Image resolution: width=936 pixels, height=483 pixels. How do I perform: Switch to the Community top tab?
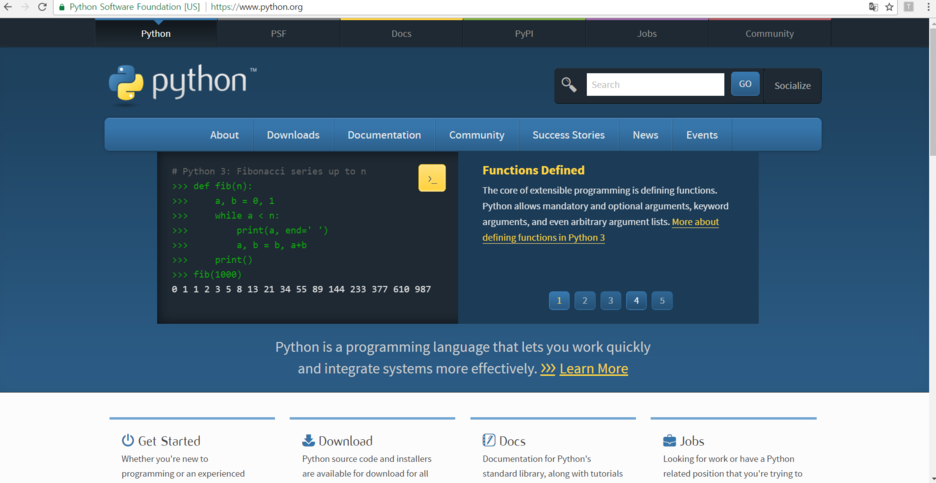click(769, 33)
